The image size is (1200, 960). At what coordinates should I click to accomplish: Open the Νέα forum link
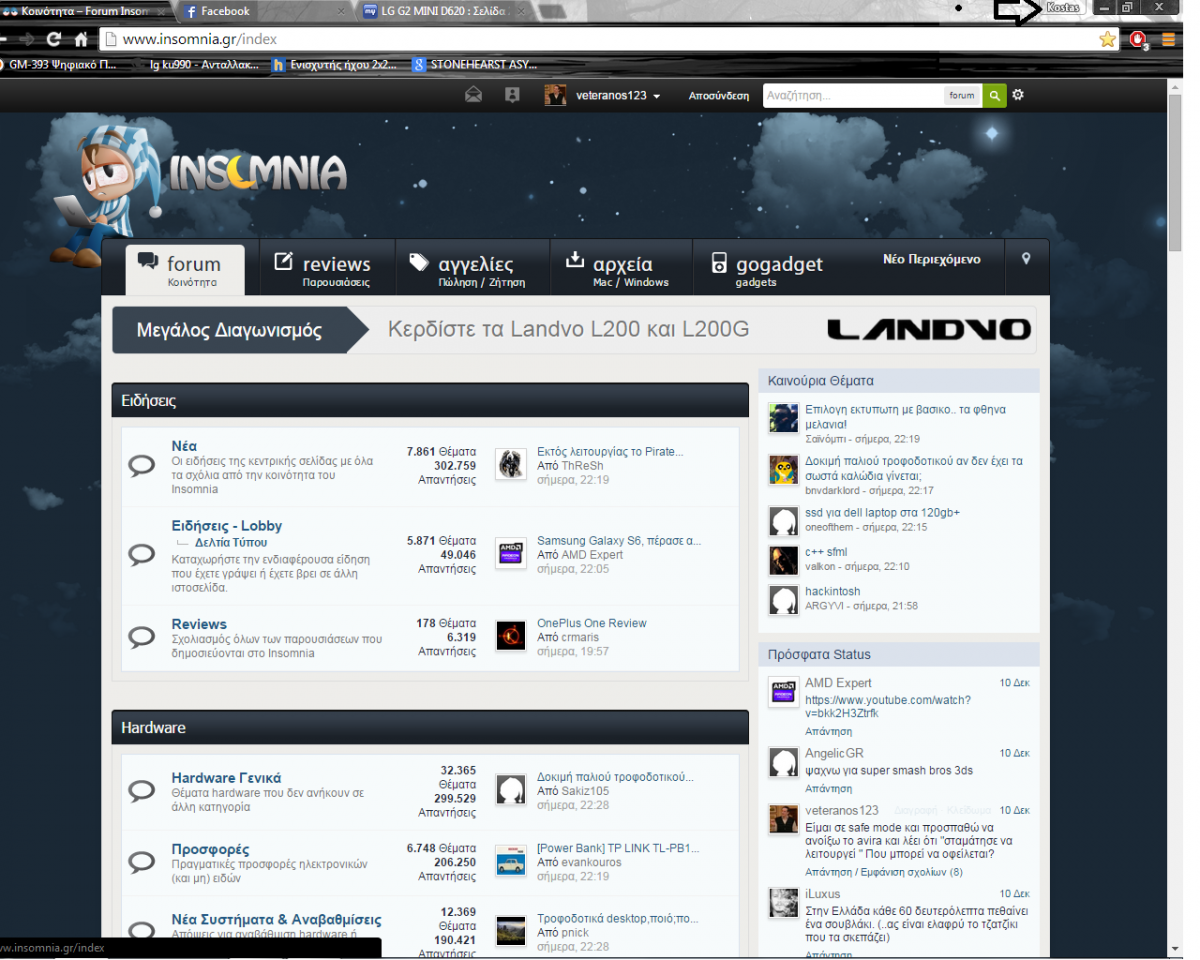(x=184, y=446)
